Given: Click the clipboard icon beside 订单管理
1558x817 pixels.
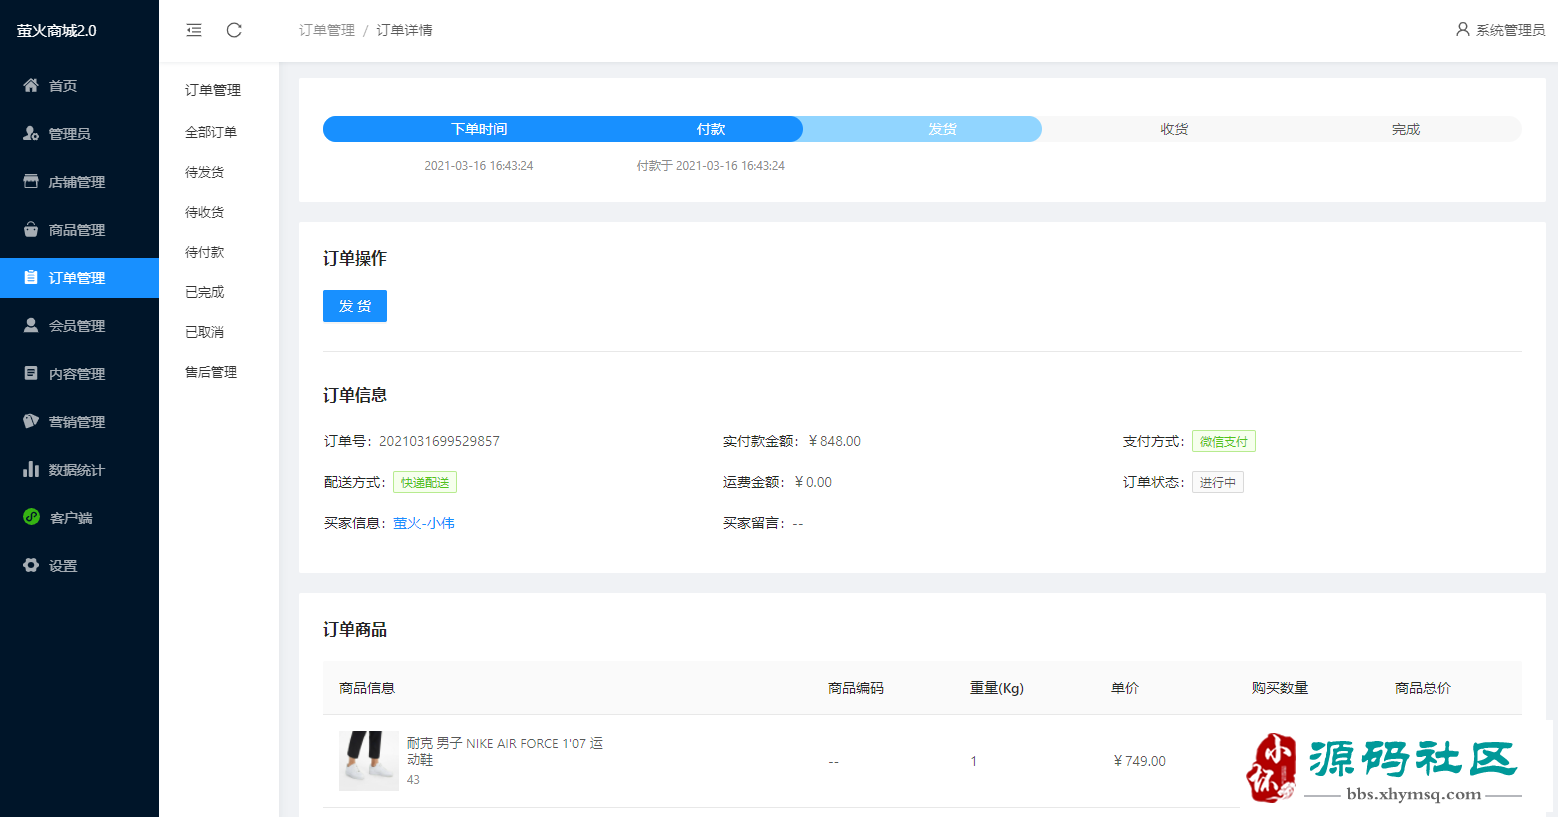Looking at the screenshot, I should (x=31, y=278).
